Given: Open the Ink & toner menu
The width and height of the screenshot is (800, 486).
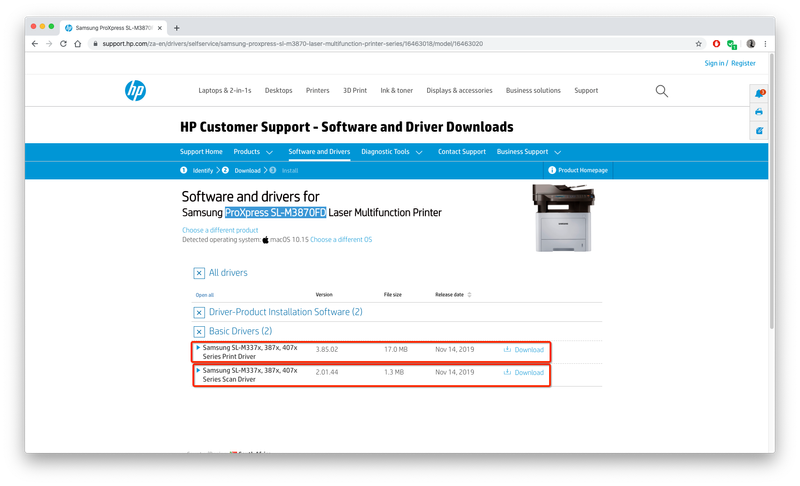Looking at the screenshot, I should click(x=396, y=90).
